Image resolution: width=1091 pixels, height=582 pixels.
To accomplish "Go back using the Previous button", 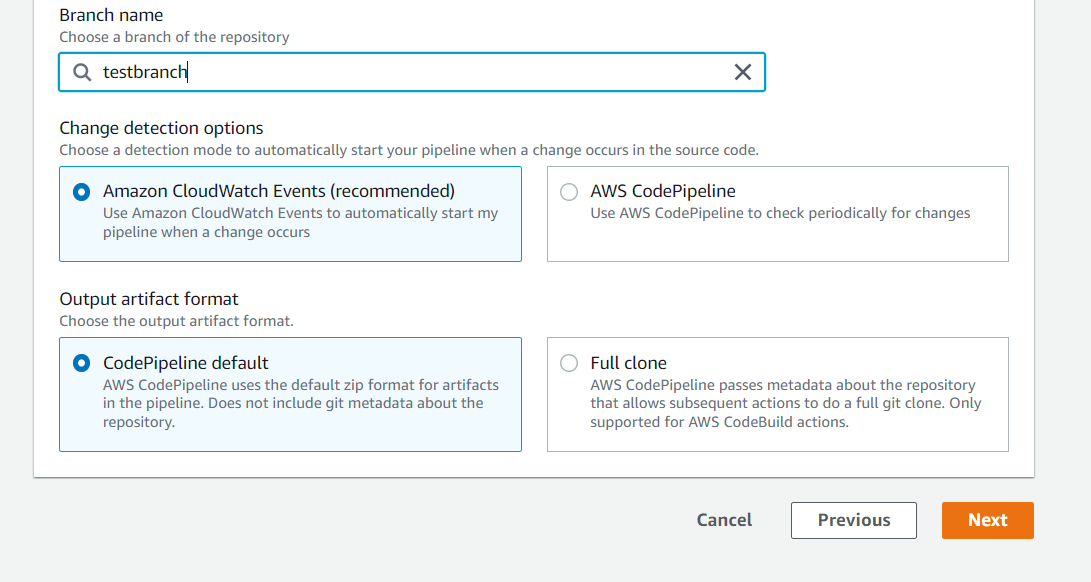I will point(854,520).
